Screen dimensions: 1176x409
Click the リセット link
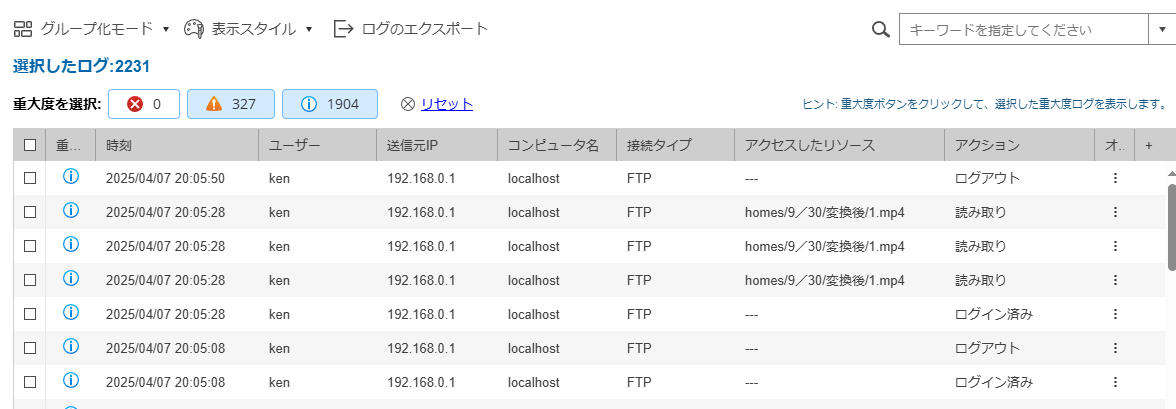click(447, 104)
